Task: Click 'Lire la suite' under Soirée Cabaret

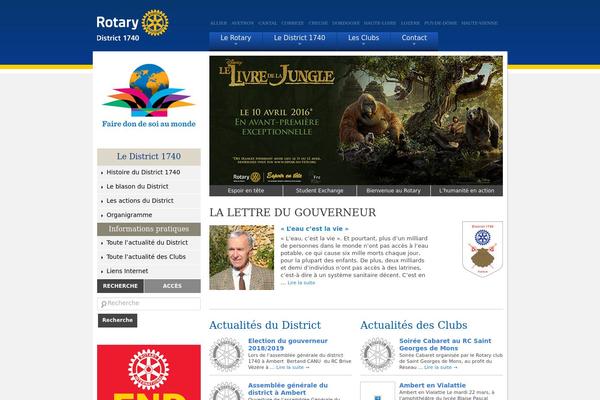Action: pyautogui.click(x=440, y=367)
